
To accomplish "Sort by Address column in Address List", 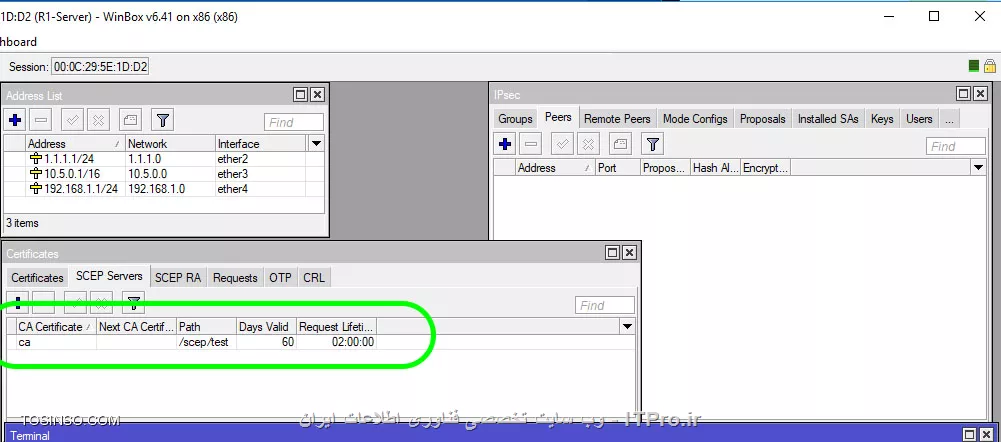I will tap(75, 144).
